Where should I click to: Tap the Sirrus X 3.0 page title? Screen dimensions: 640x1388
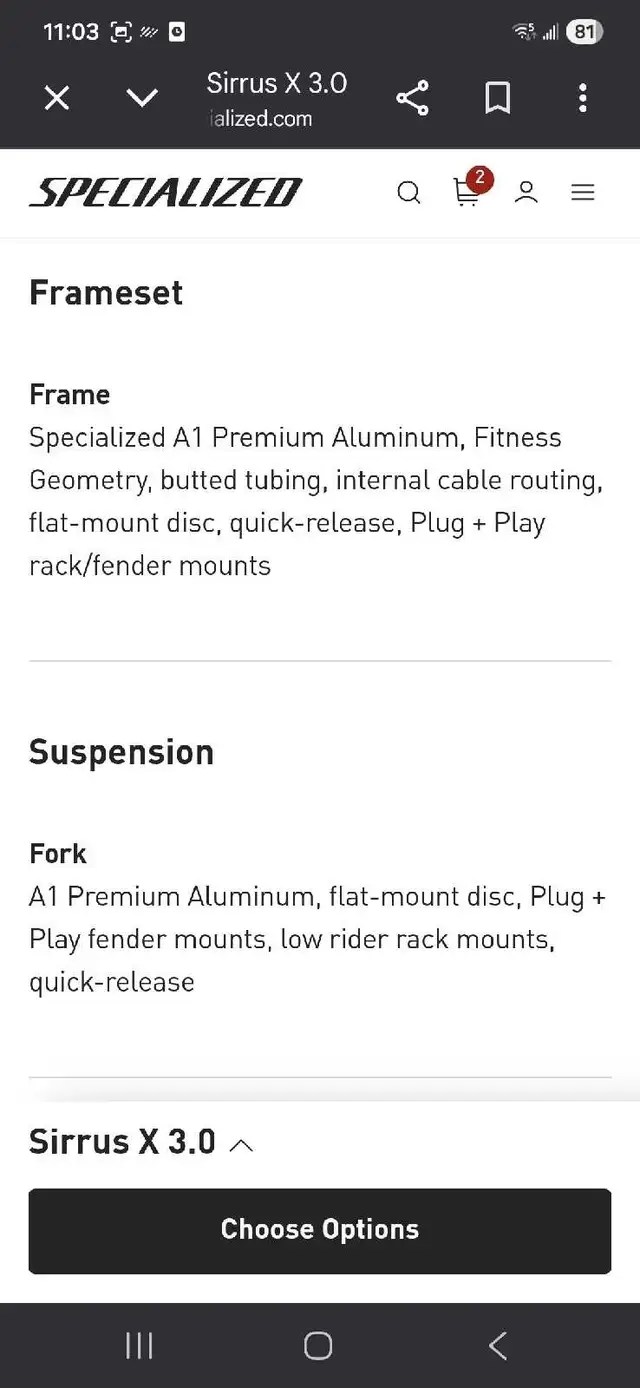point(276,83)
